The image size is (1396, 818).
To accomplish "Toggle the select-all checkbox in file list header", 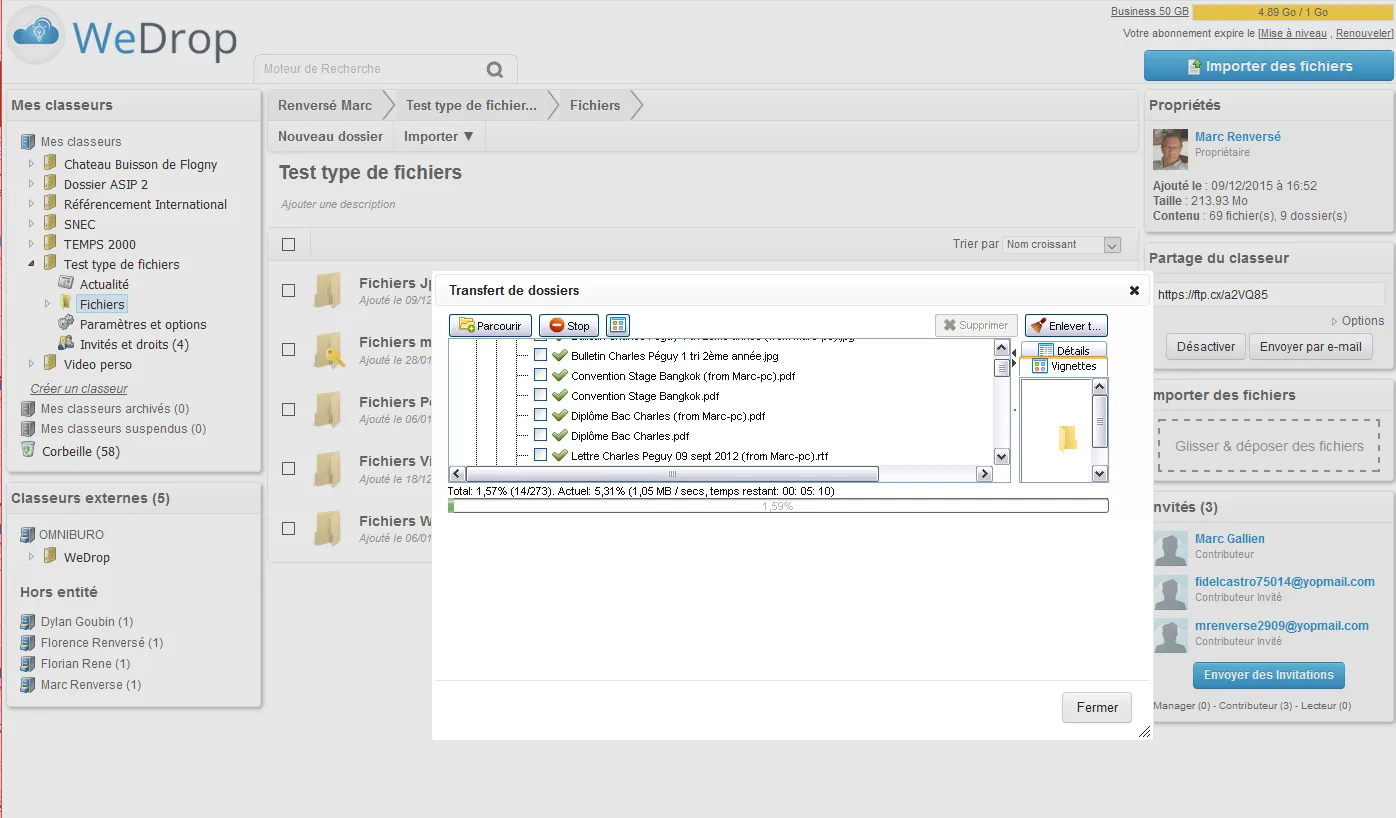I will [x=289, y=244].
